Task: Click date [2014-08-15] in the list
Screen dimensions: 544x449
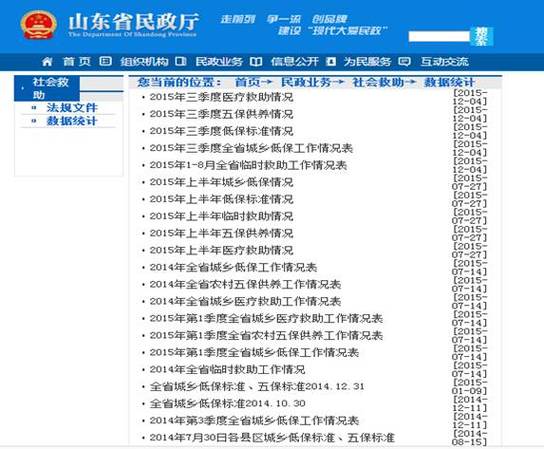Action: pos(470,437)
